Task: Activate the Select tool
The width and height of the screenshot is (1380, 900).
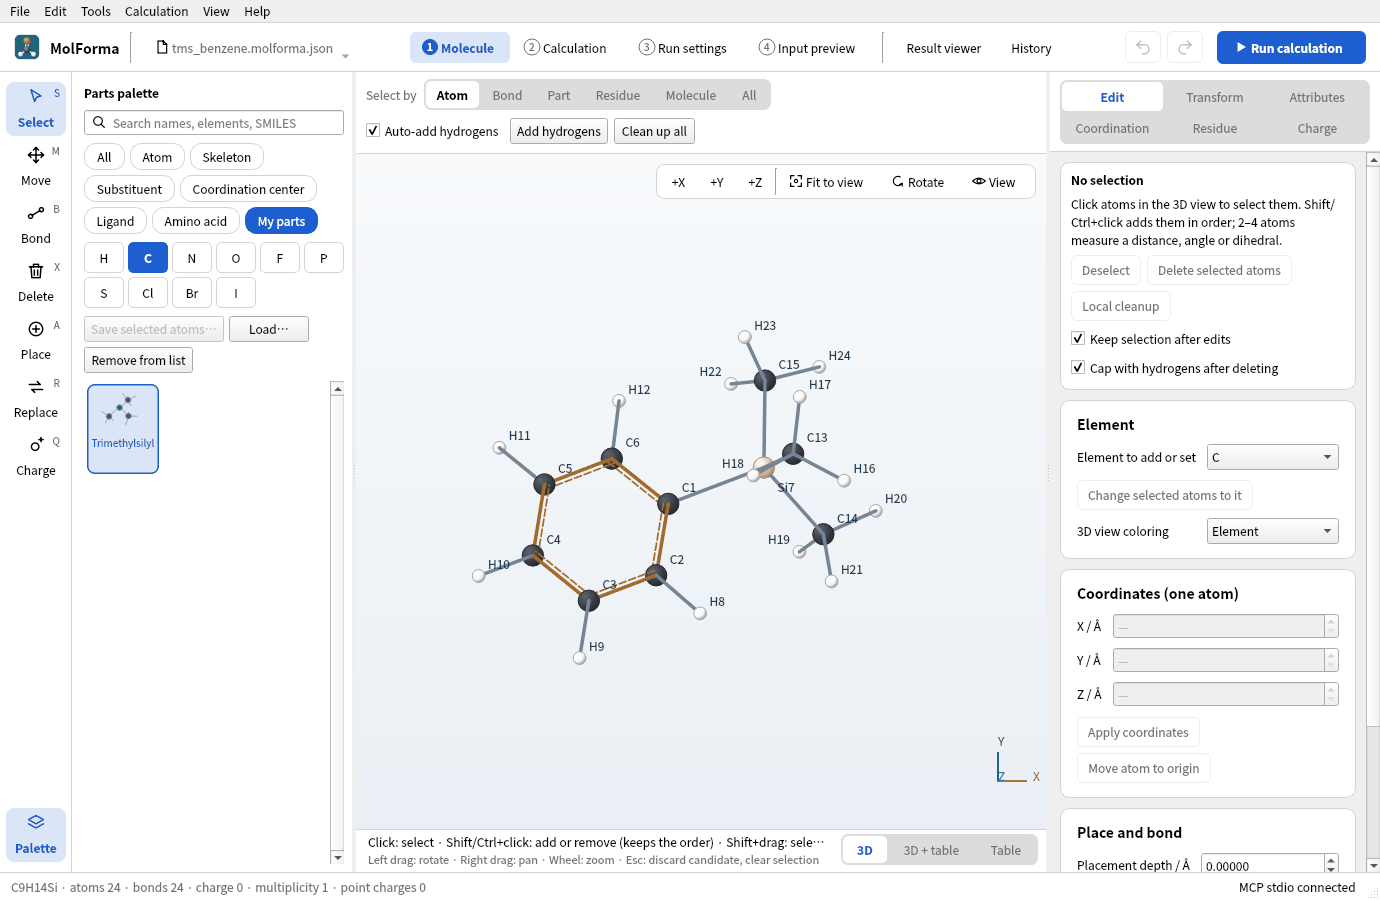Action: [36, 108]
